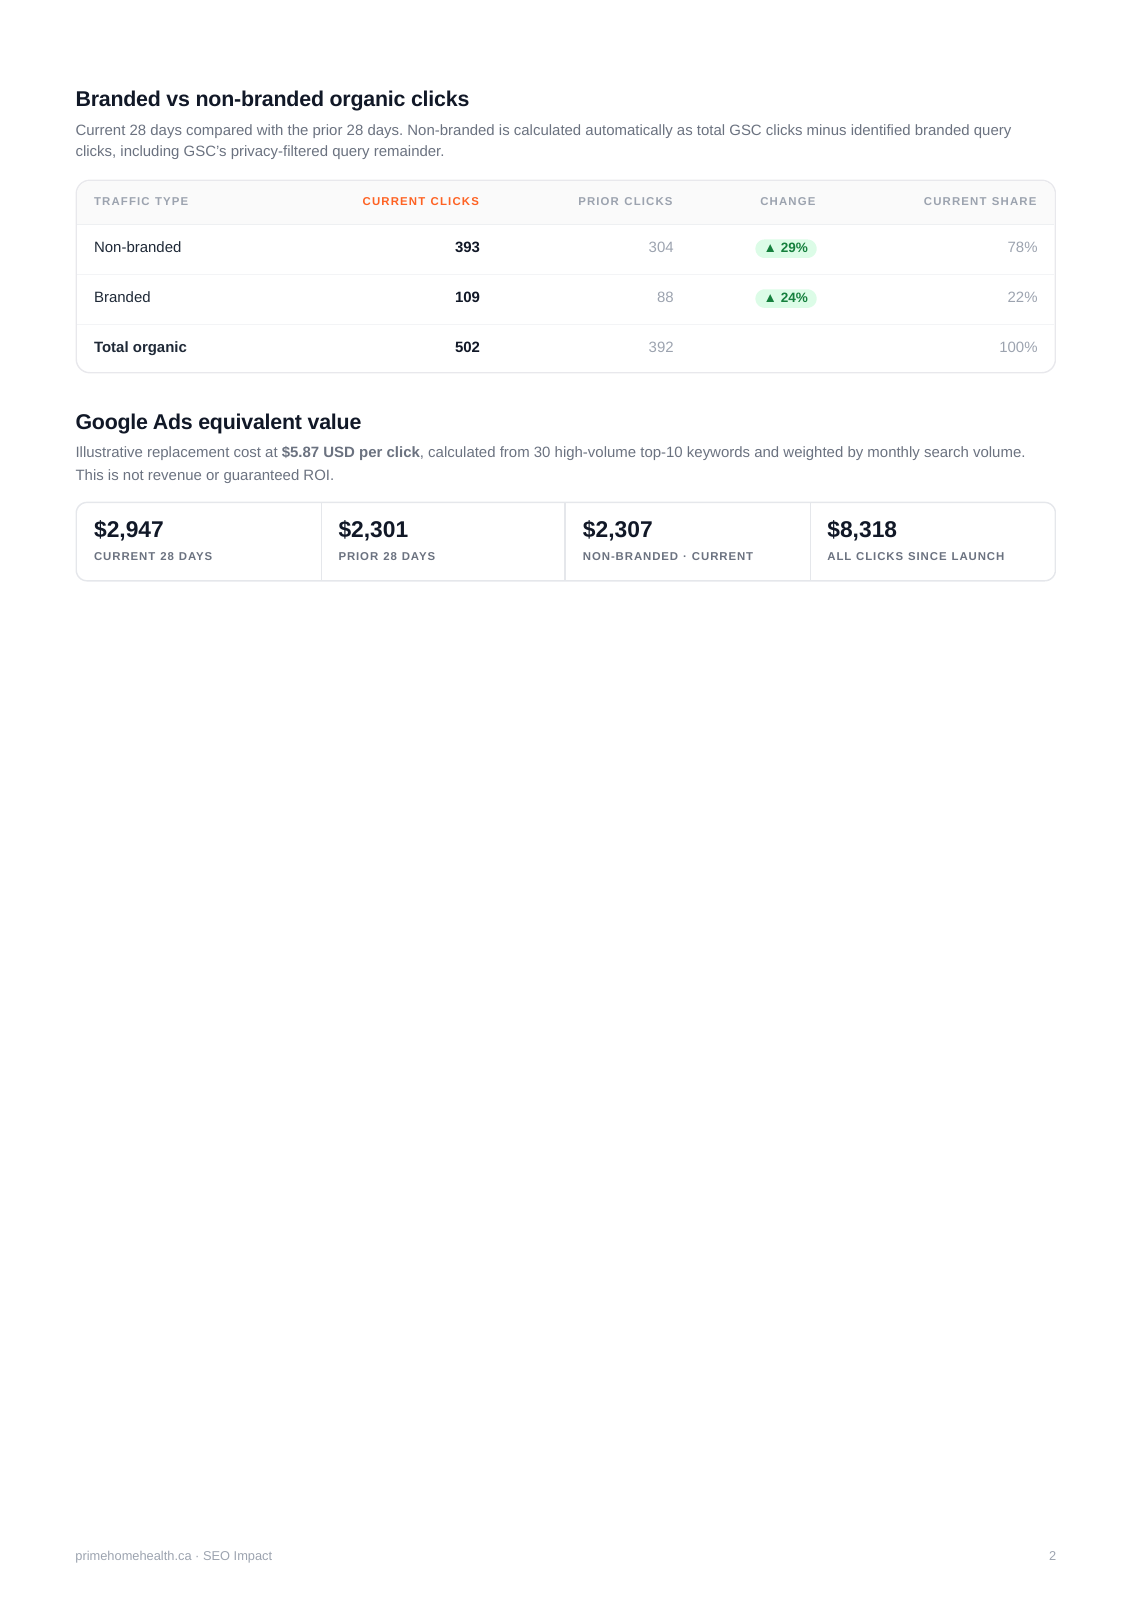
Task: Click the 'Current 28 Days' label
Action: pos(153,556)
